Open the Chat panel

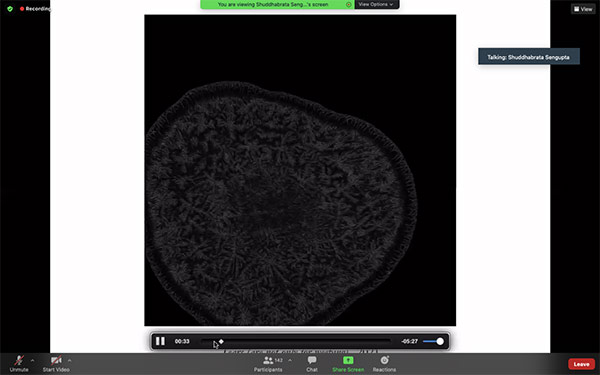coord(312,363)
